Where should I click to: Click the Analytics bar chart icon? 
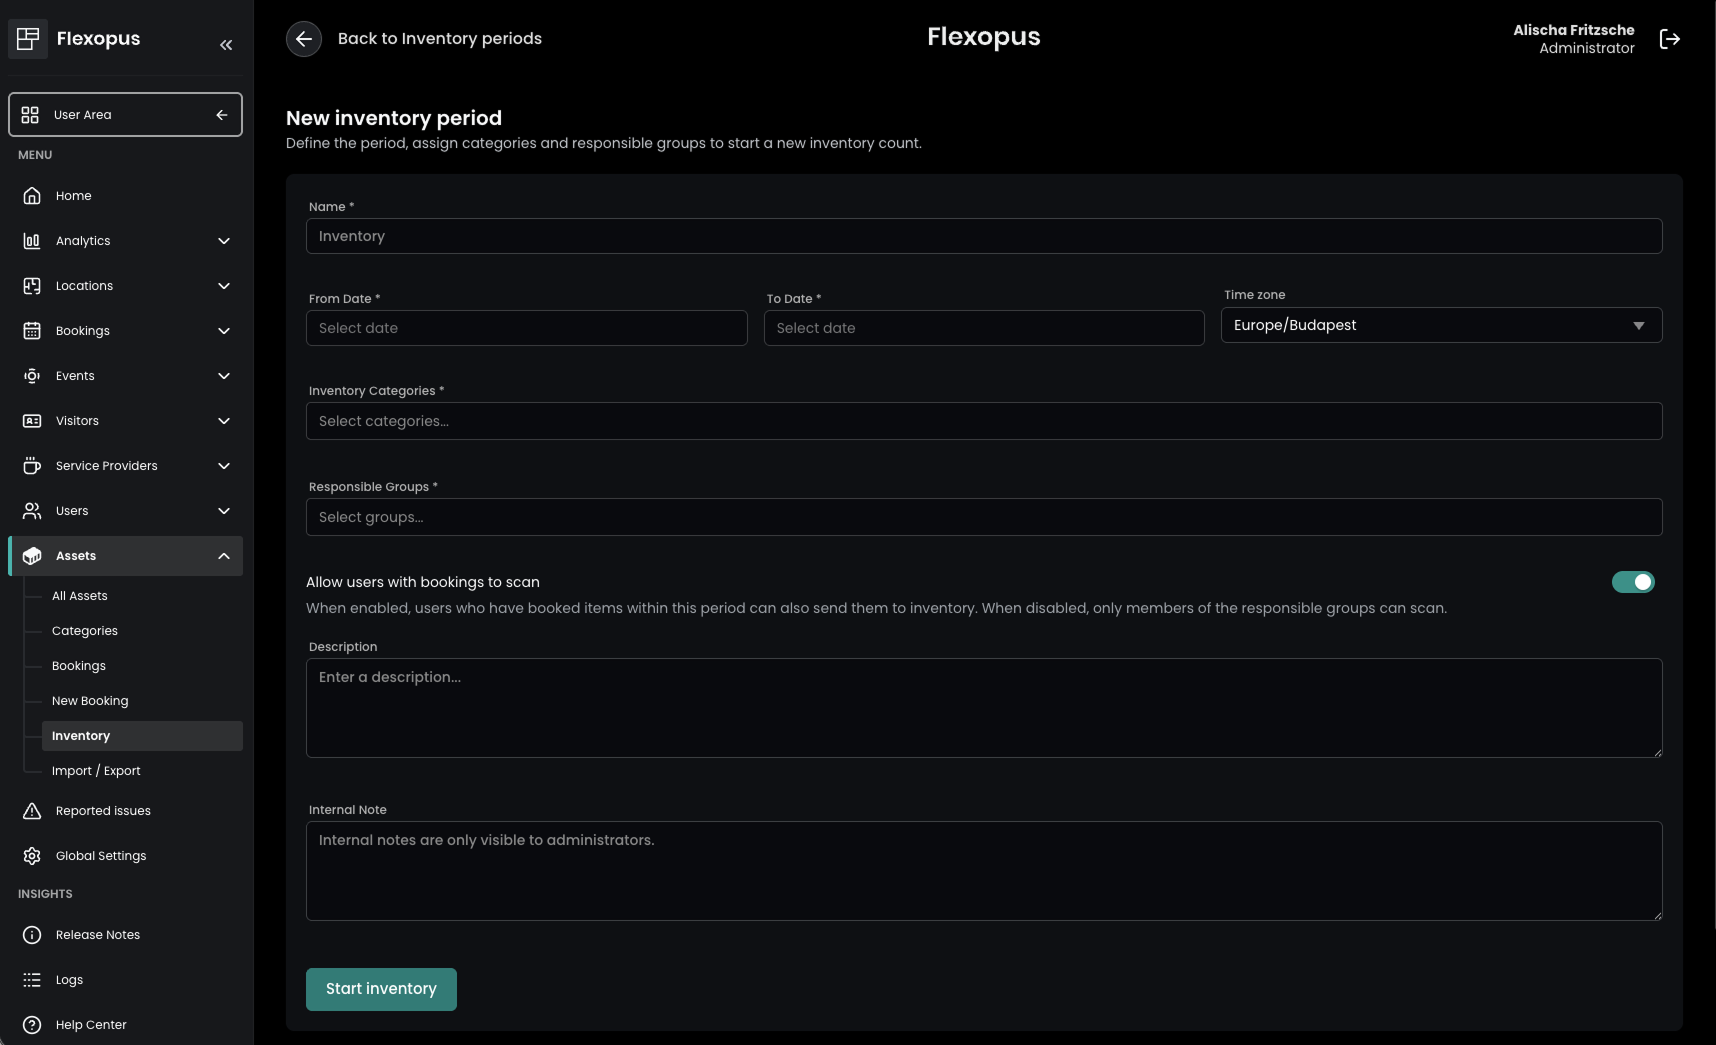tap(32, 241)
